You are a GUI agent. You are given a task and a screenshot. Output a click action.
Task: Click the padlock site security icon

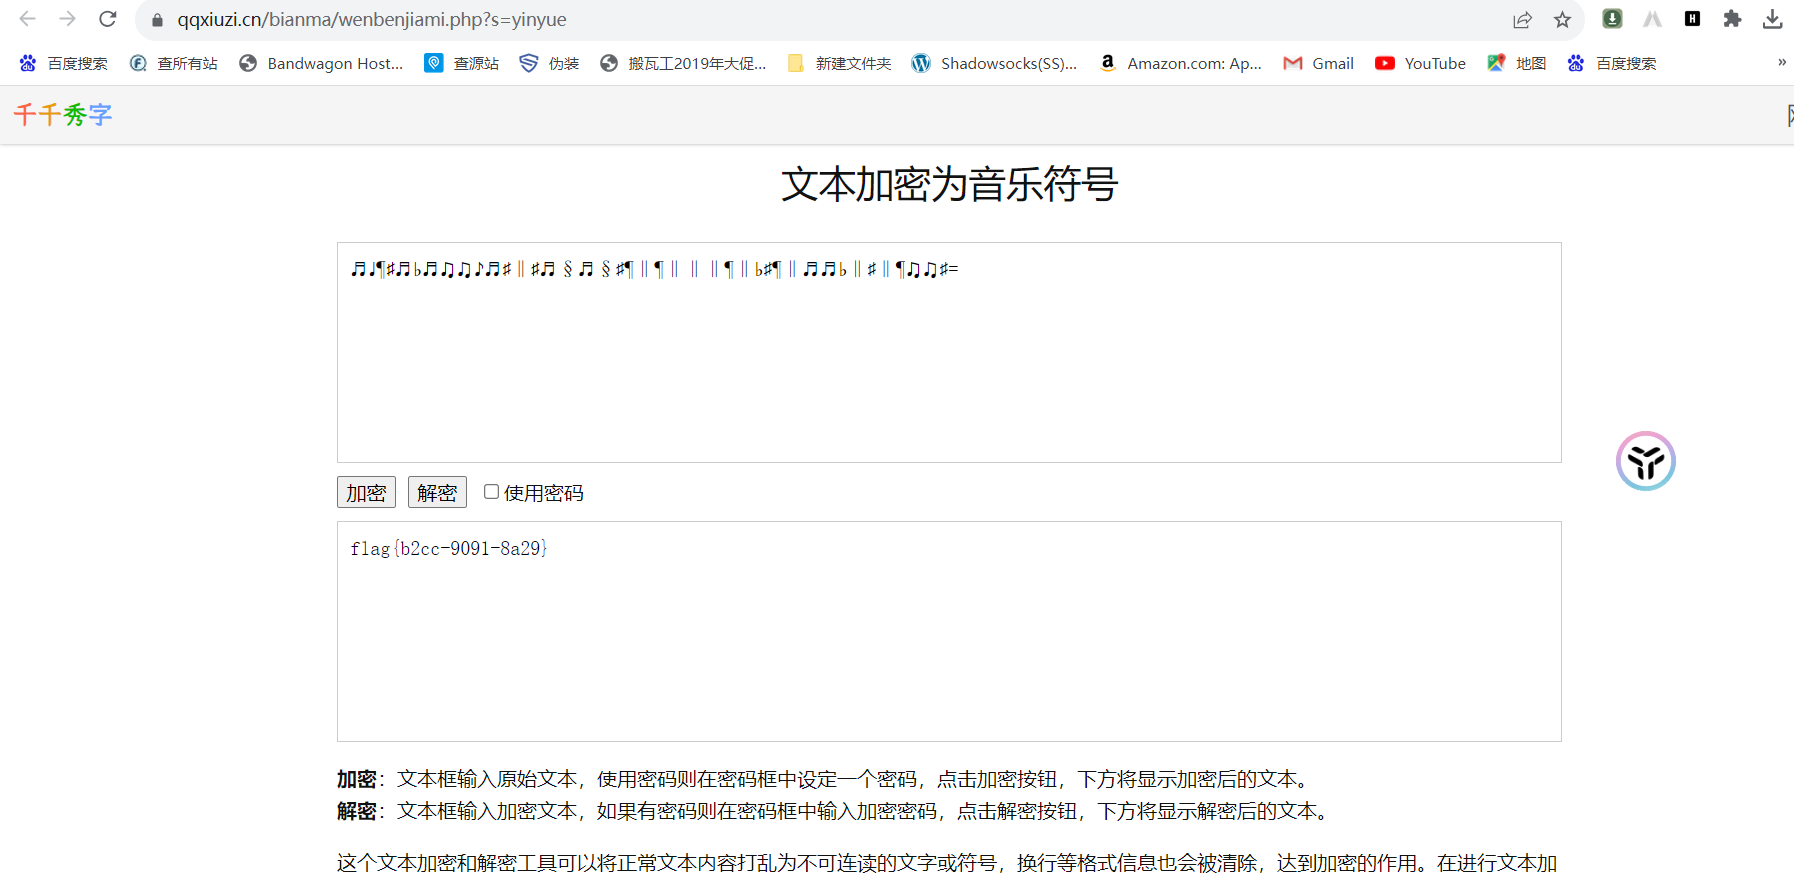pyautogui.click(x=157, y=20)
